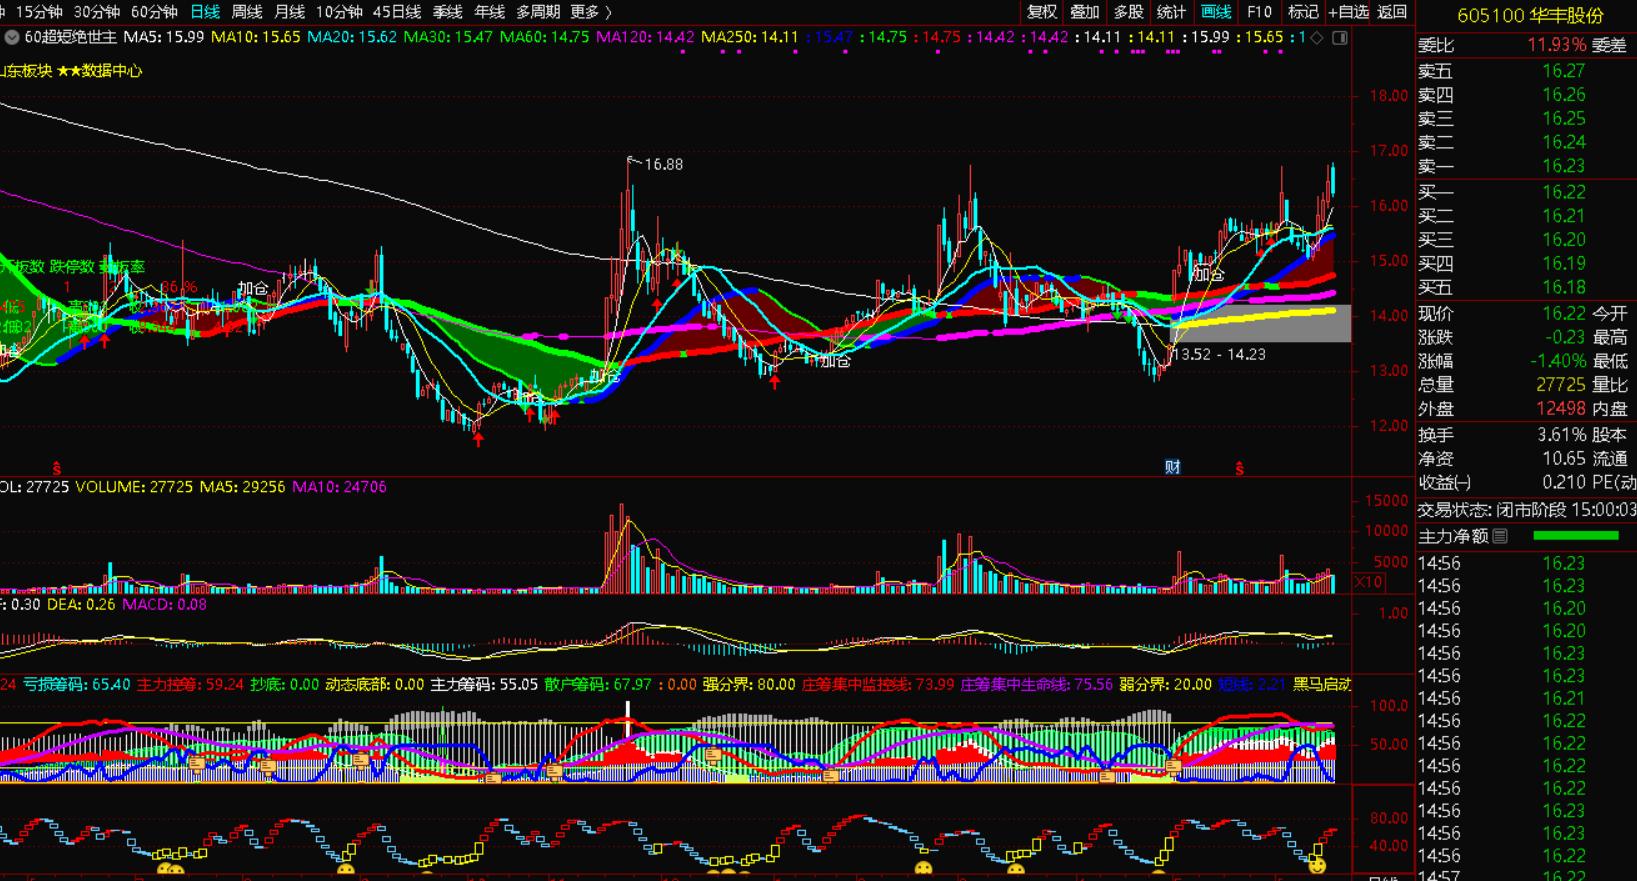Select the 卖四 price 16.26
This screenshot has width=1637, height=881.
tap(1563, 95)
